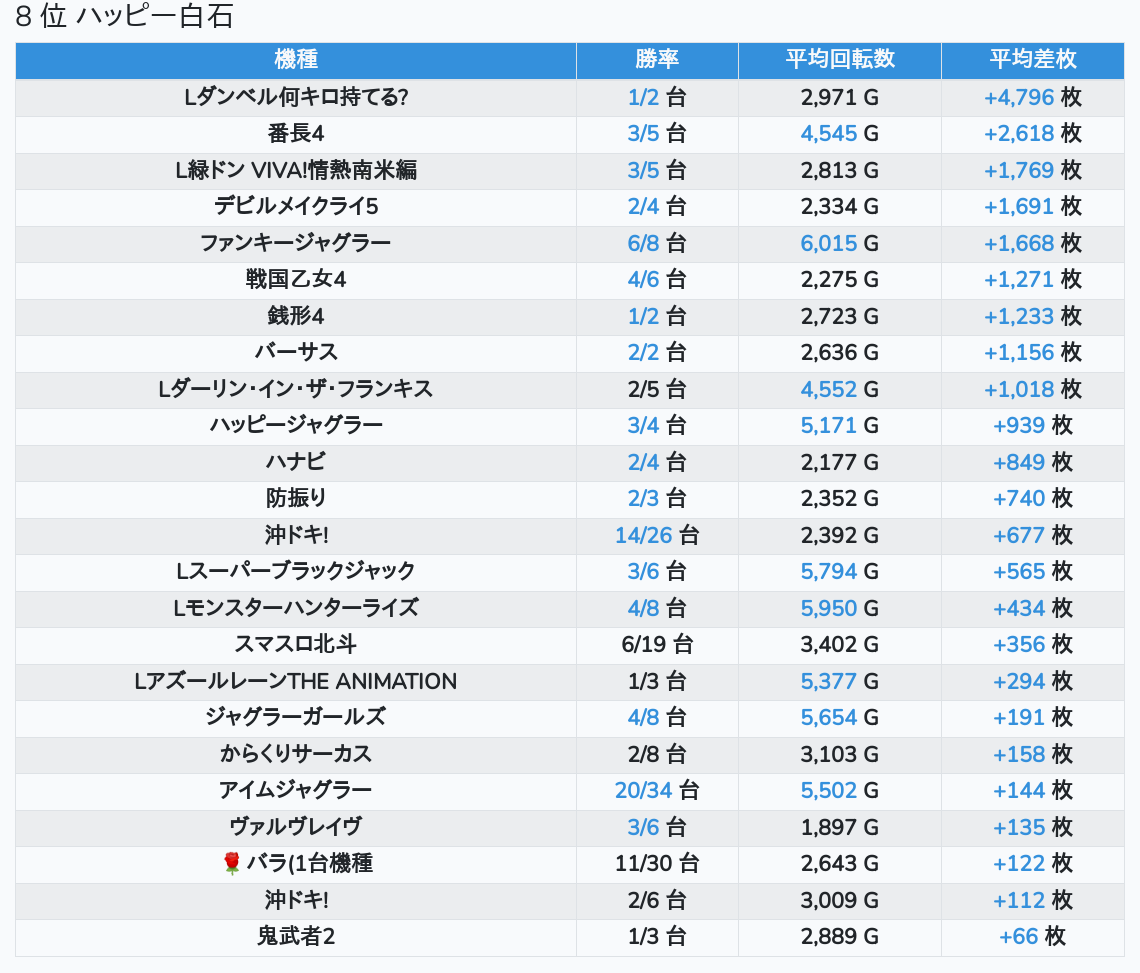Click the +144 枚 difference value
1140x973 pixels.
coord(1032,790)
